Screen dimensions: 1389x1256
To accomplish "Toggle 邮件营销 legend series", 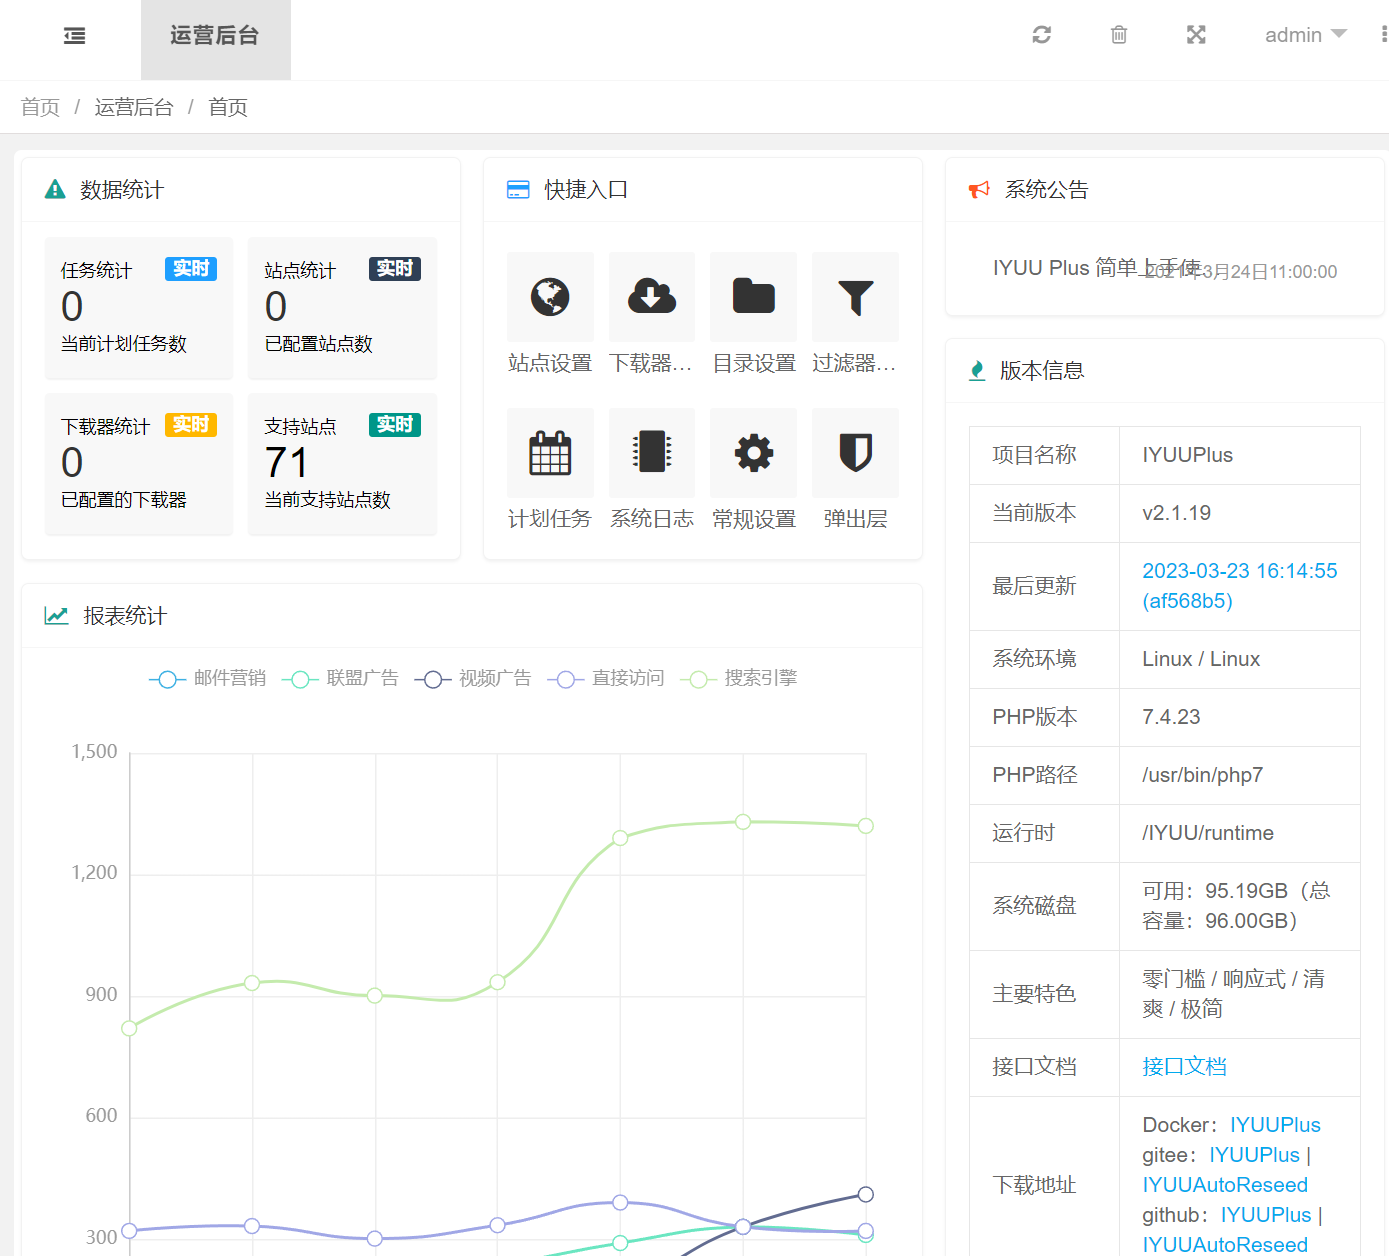I will pos(208,678).
